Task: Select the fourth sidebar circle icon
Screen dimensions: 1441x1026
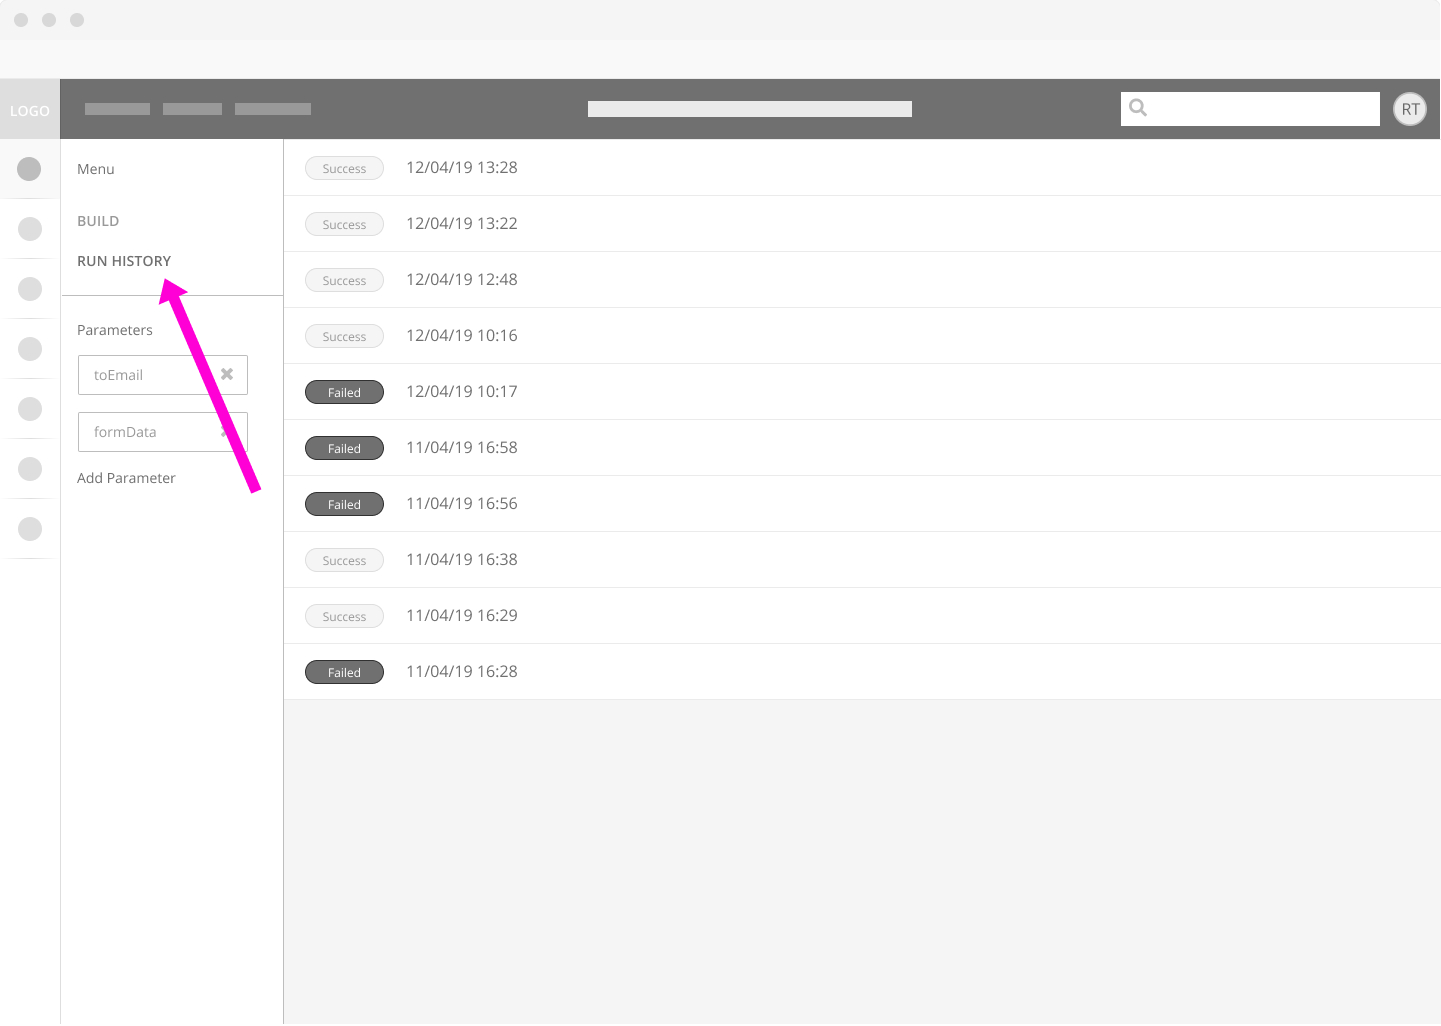Action: tap(29, 348)
